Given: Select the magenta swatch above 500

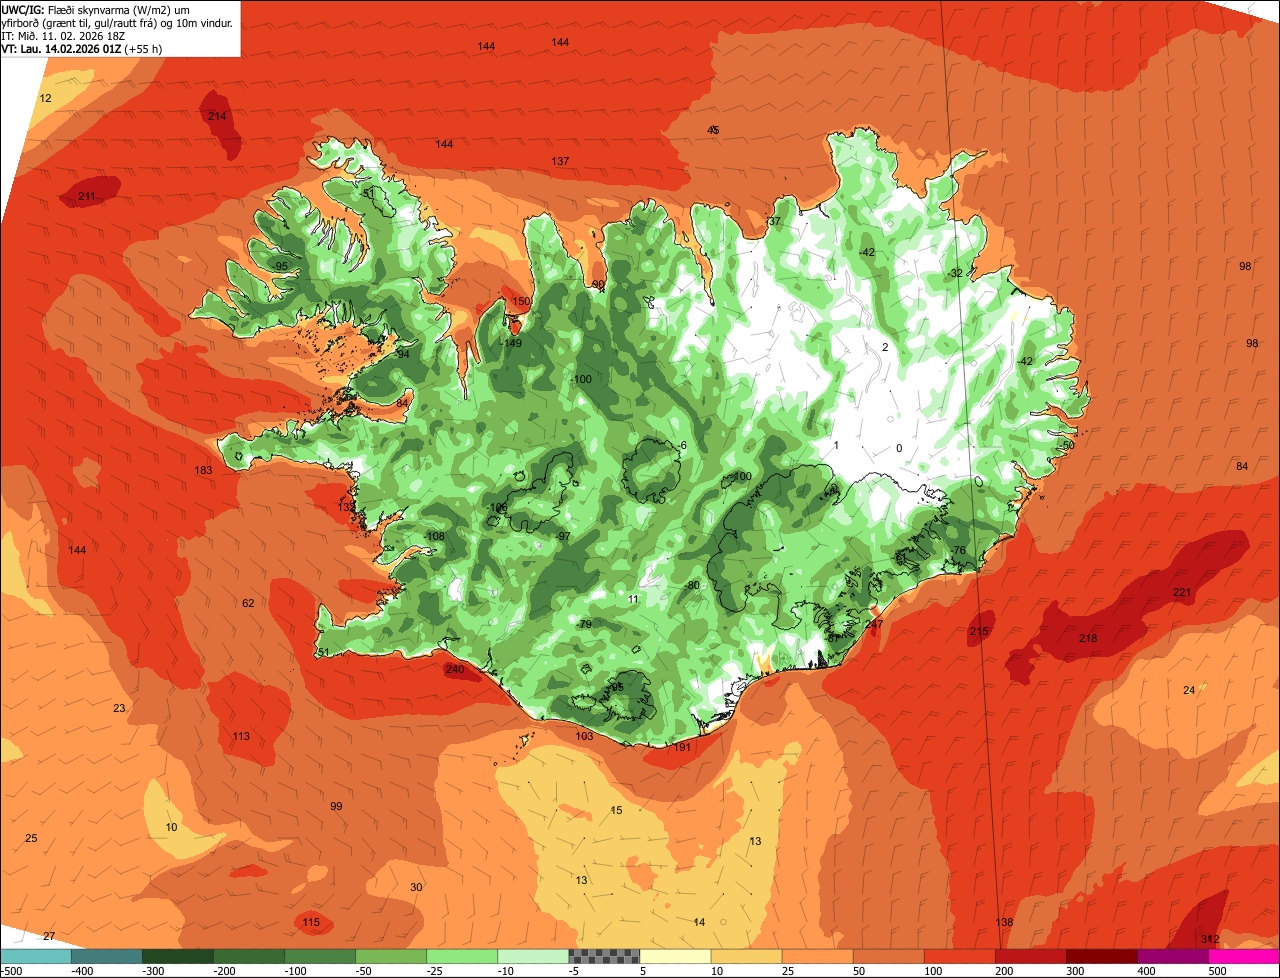Looking at the screenshot, I should 1243,955.
